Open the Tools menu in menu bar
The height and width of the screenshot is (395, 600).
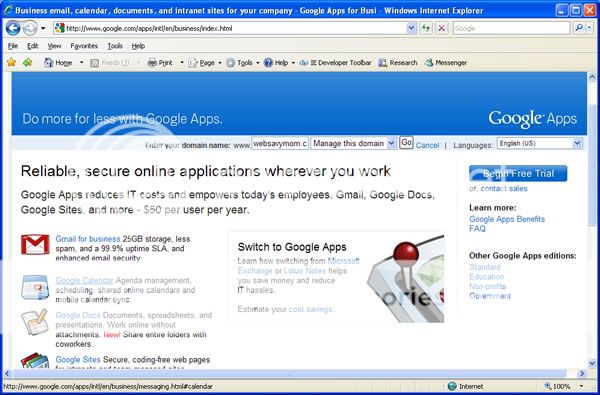pos(115,46)
